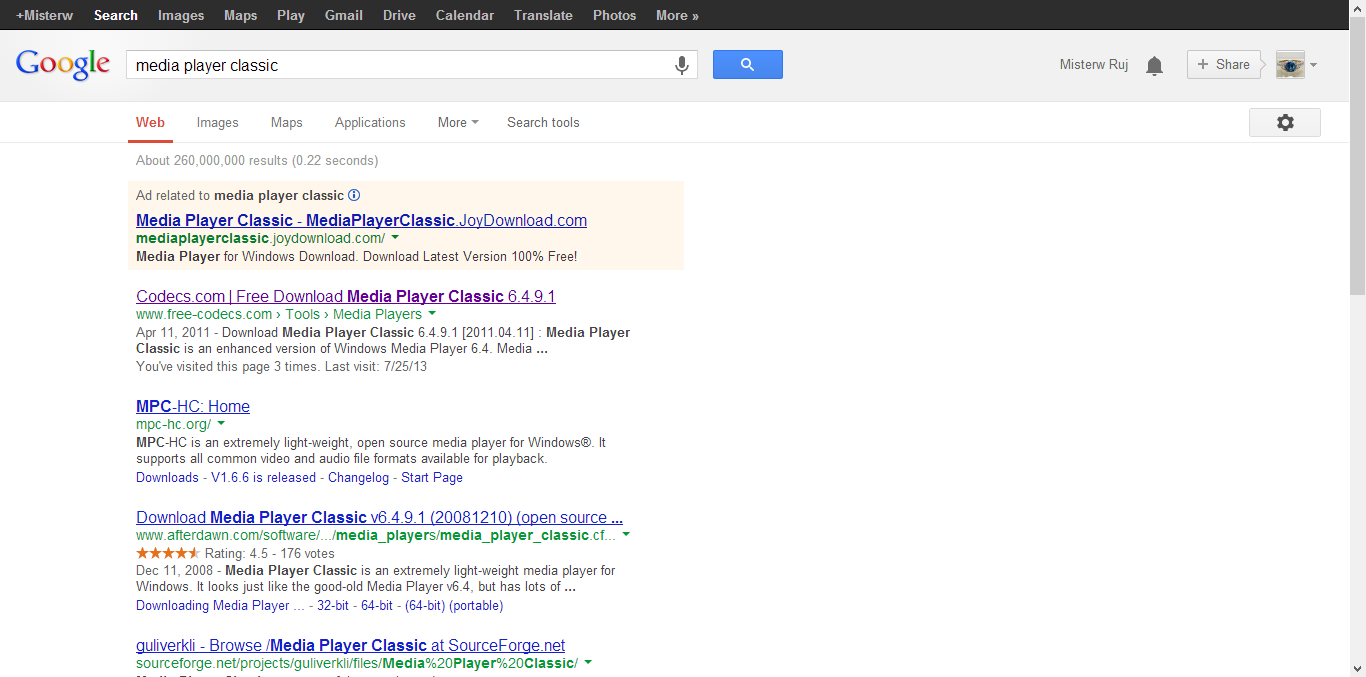Expand account dropdown arrow beside avatar
Image resolution: width=1366 pixels, height=677 pixels.
[1313, 65]
